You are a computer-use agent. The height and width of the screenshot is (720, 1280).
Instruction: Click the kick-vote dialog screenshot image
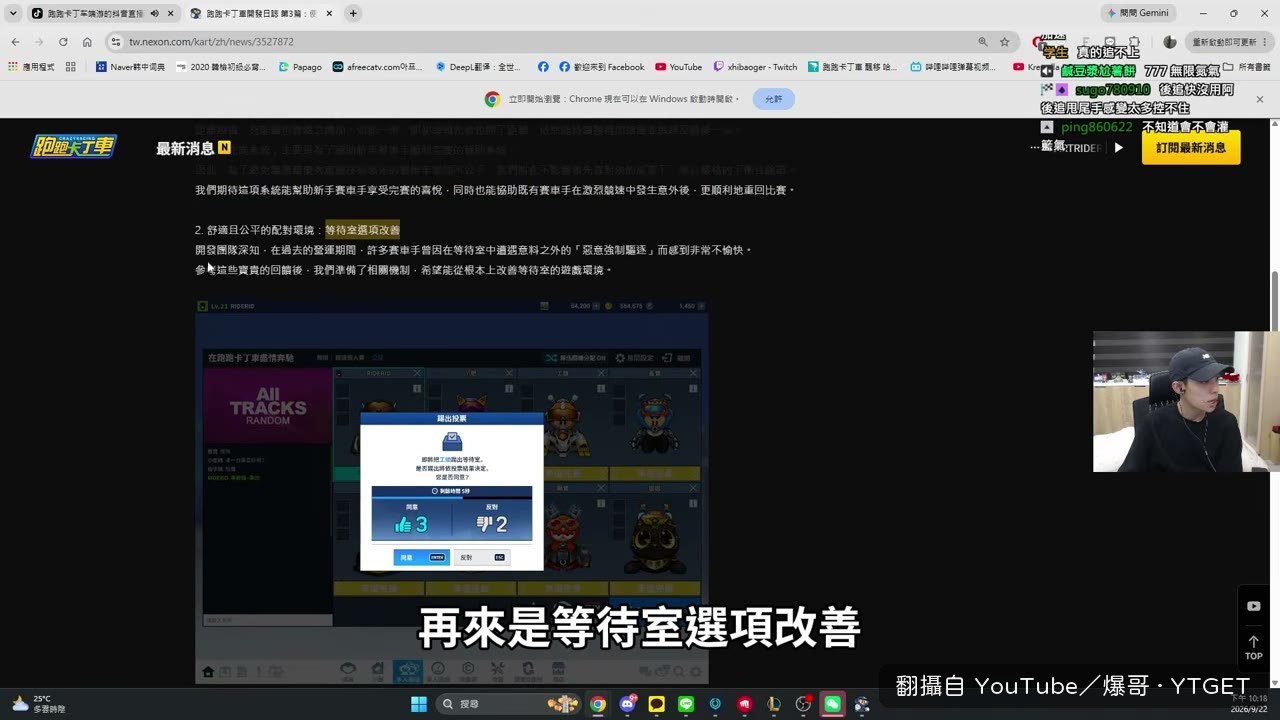pyautogui.click(x=452, y=490)
